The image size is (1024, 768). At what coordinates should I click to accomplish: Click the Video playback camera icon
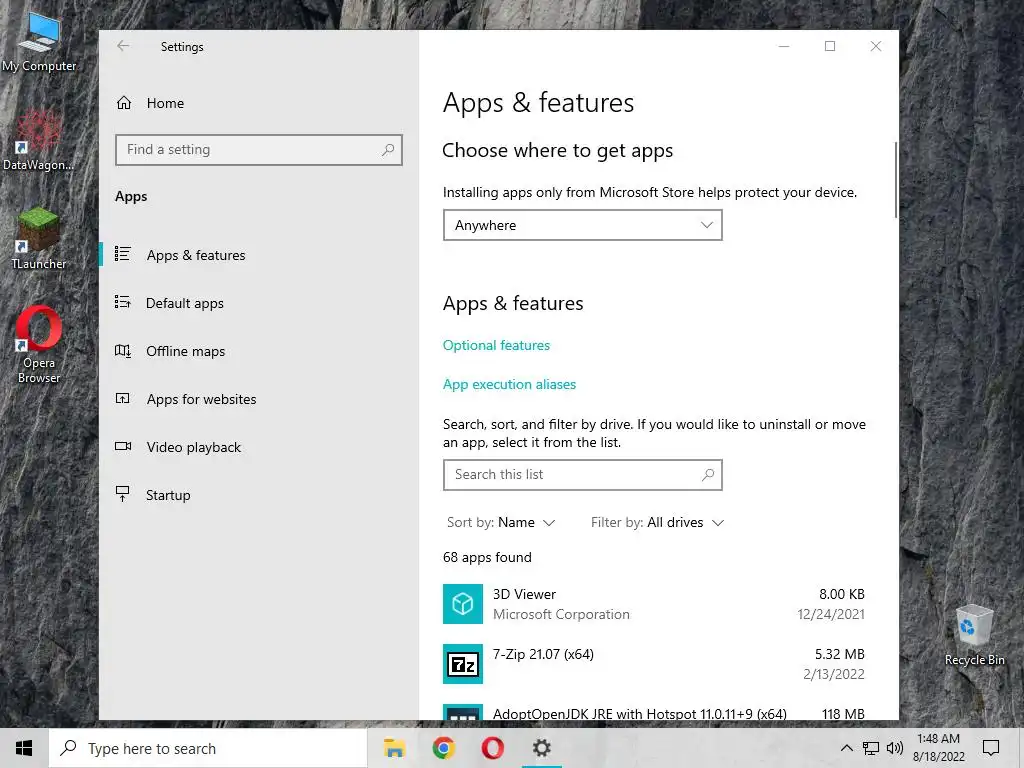pos(123,446)
